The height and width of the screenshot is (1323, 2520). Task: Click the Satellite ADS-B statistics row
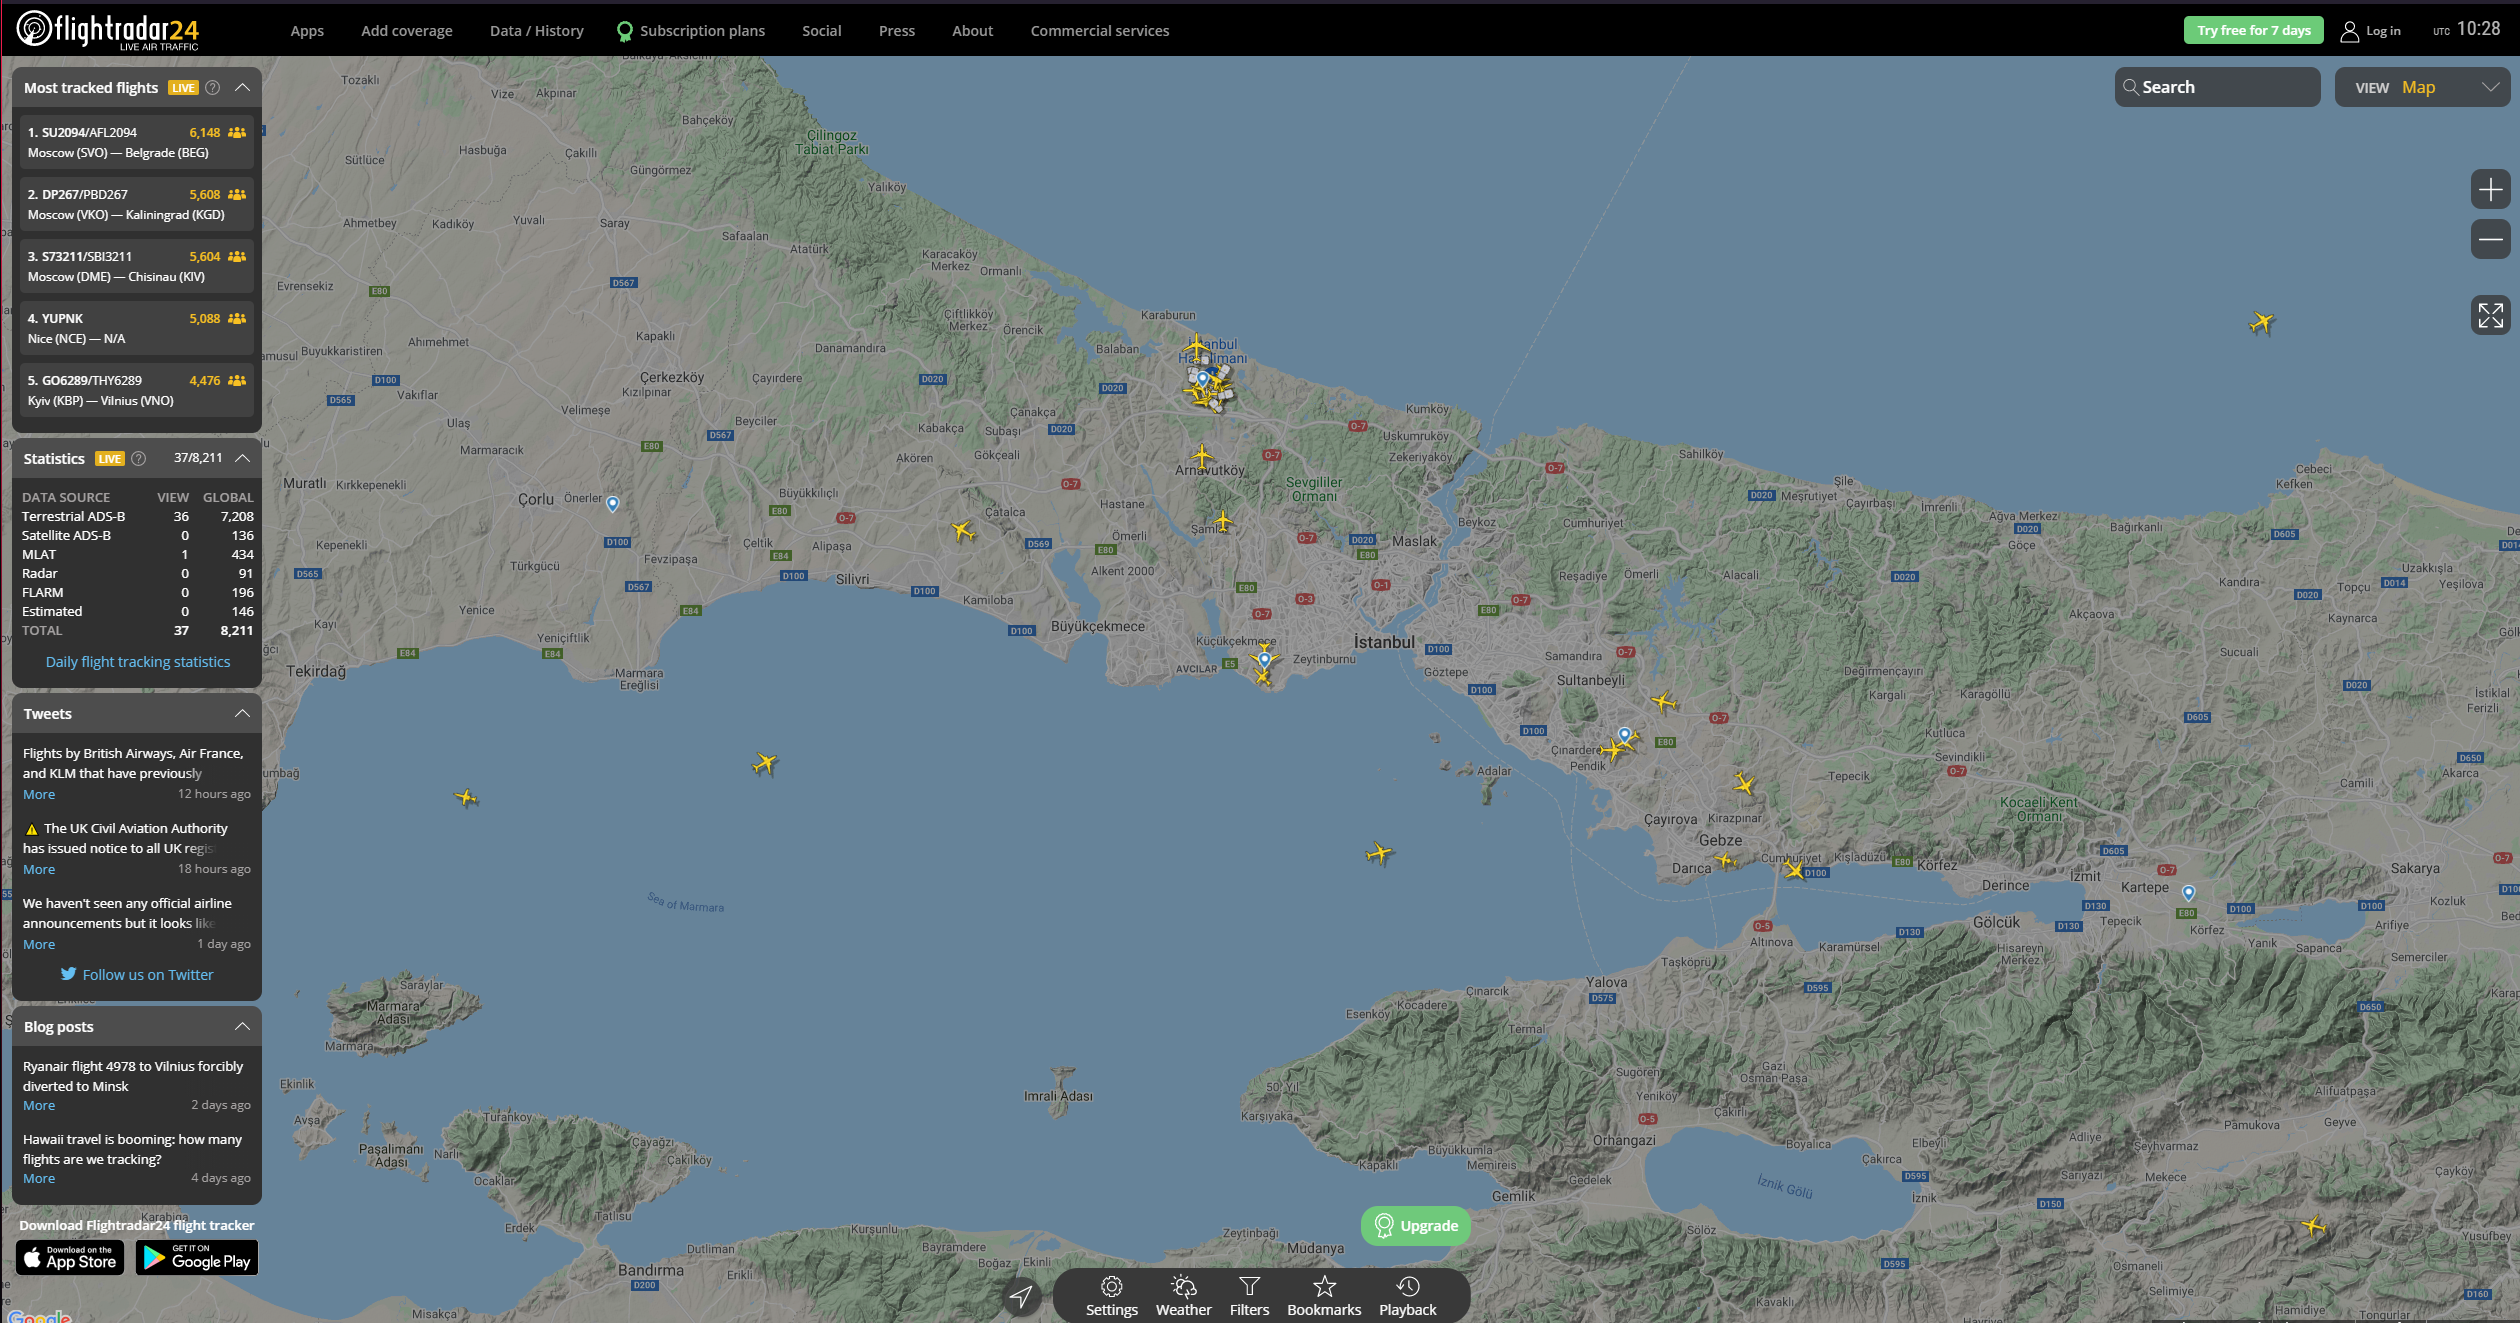(137, 535)
